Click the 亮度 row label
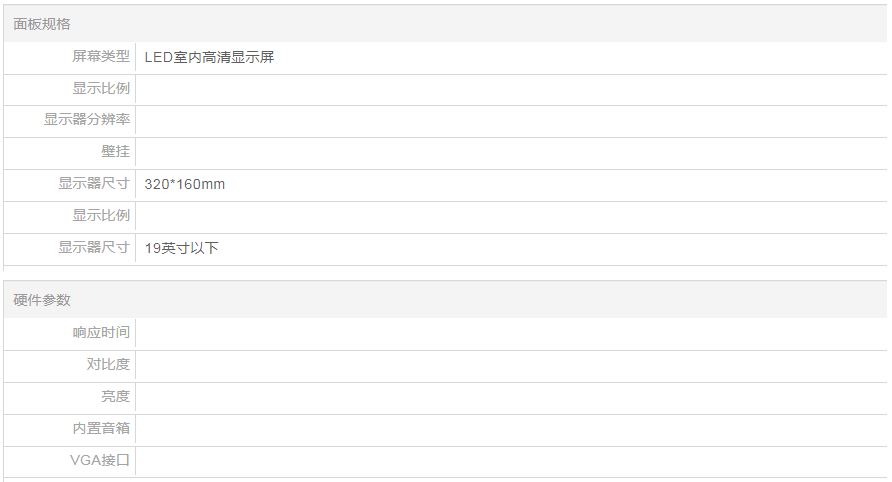 115,397
